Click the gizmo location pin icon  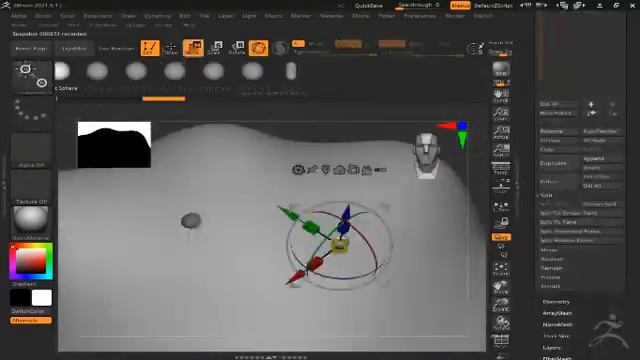click(x=325, y=169)
